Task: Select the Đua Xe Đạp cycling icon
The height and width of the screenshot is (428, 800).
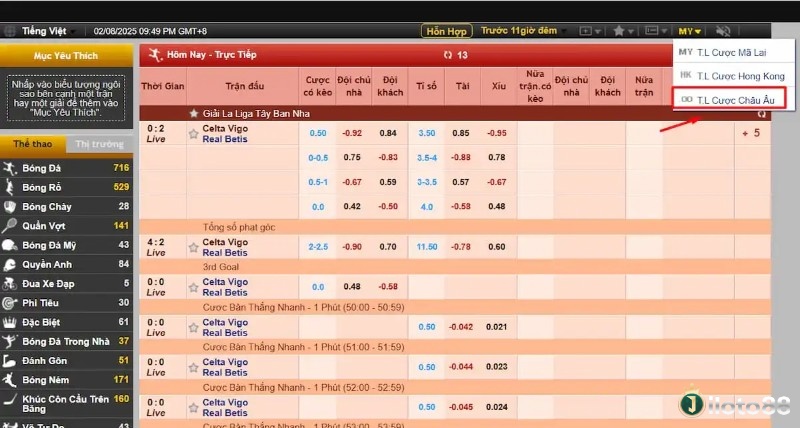Action: pos(9,284)
